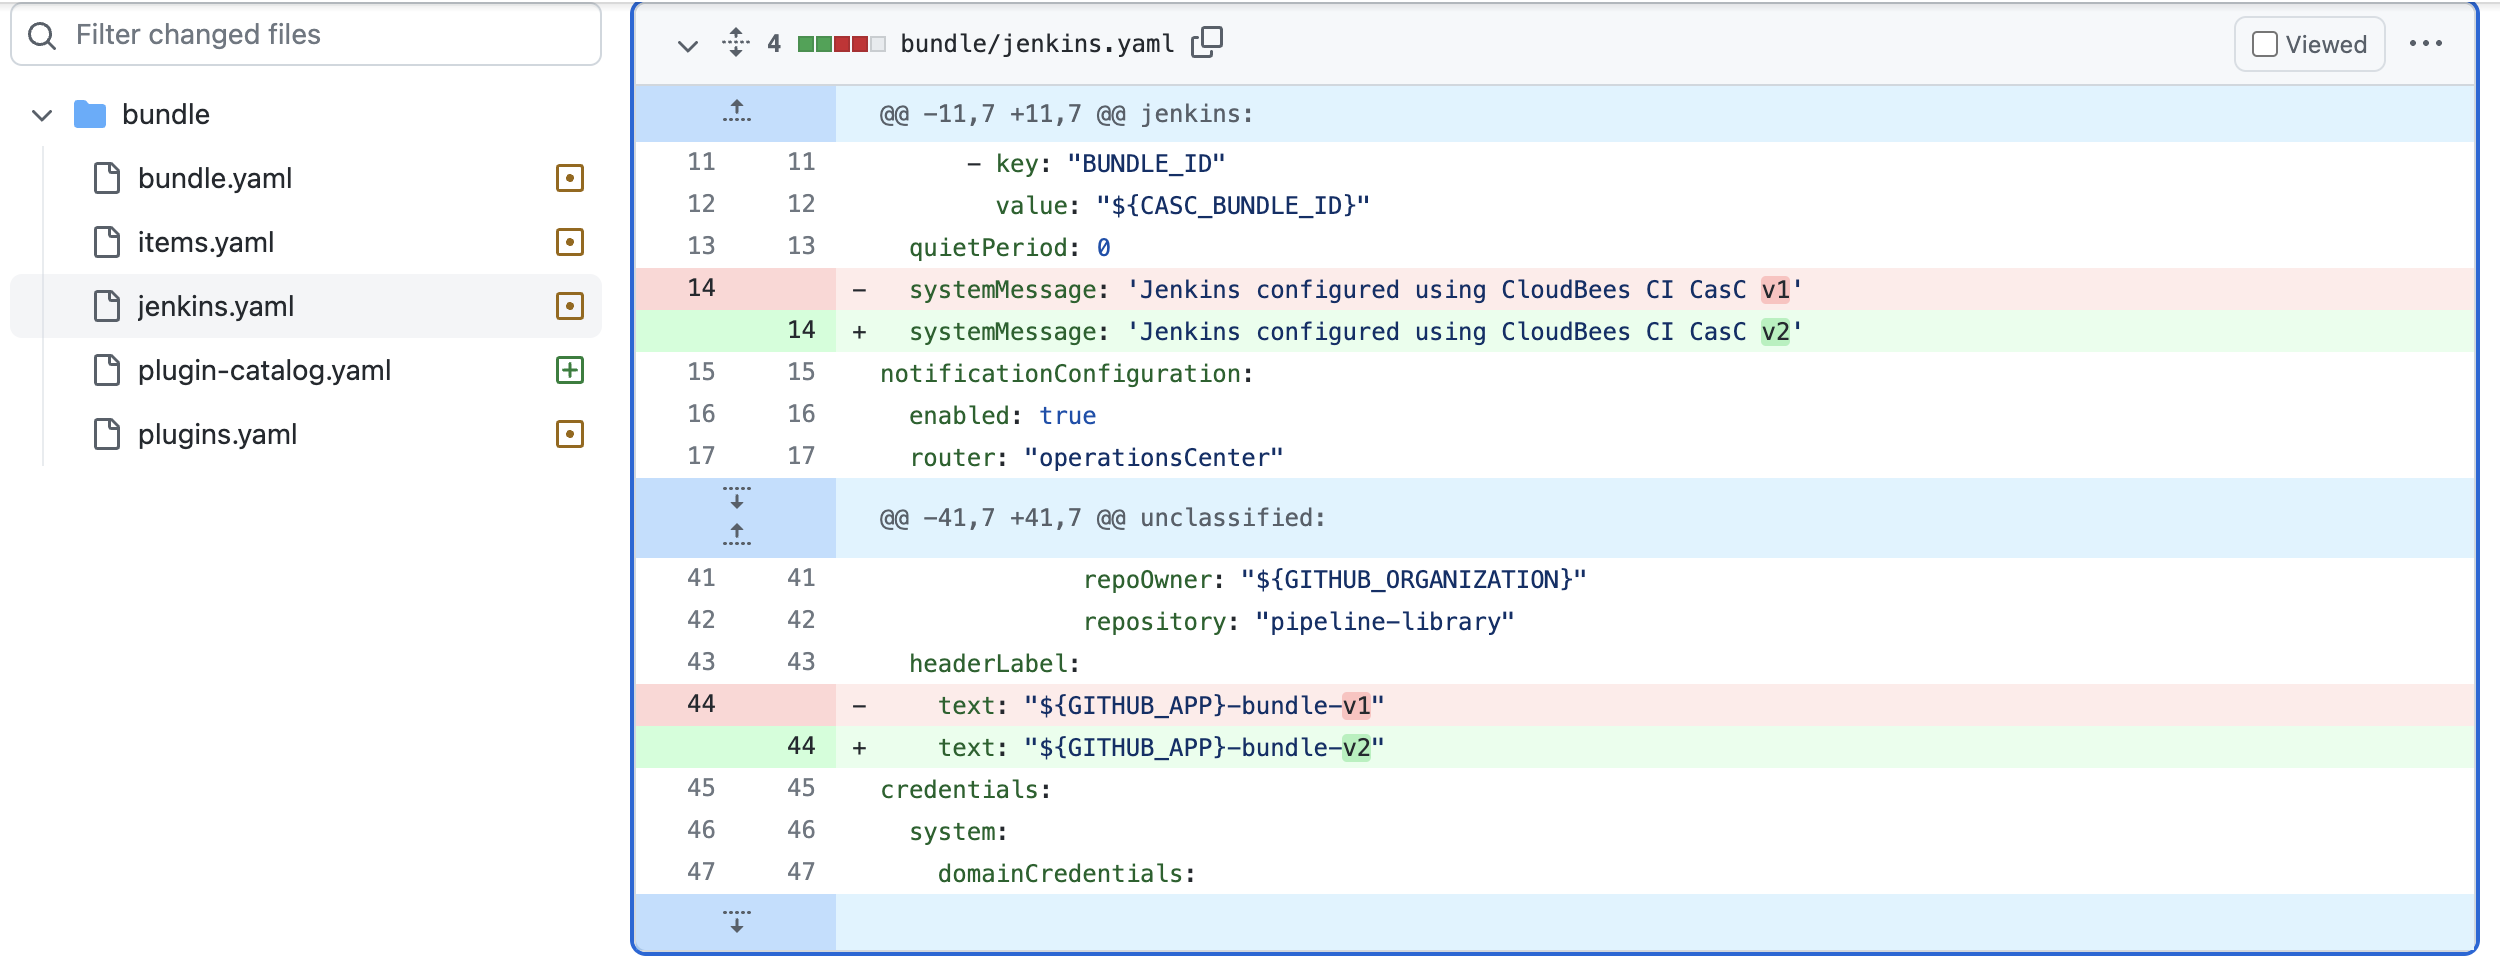Click the modified status icon beside bundle.yaml

[x=569, y=177]
